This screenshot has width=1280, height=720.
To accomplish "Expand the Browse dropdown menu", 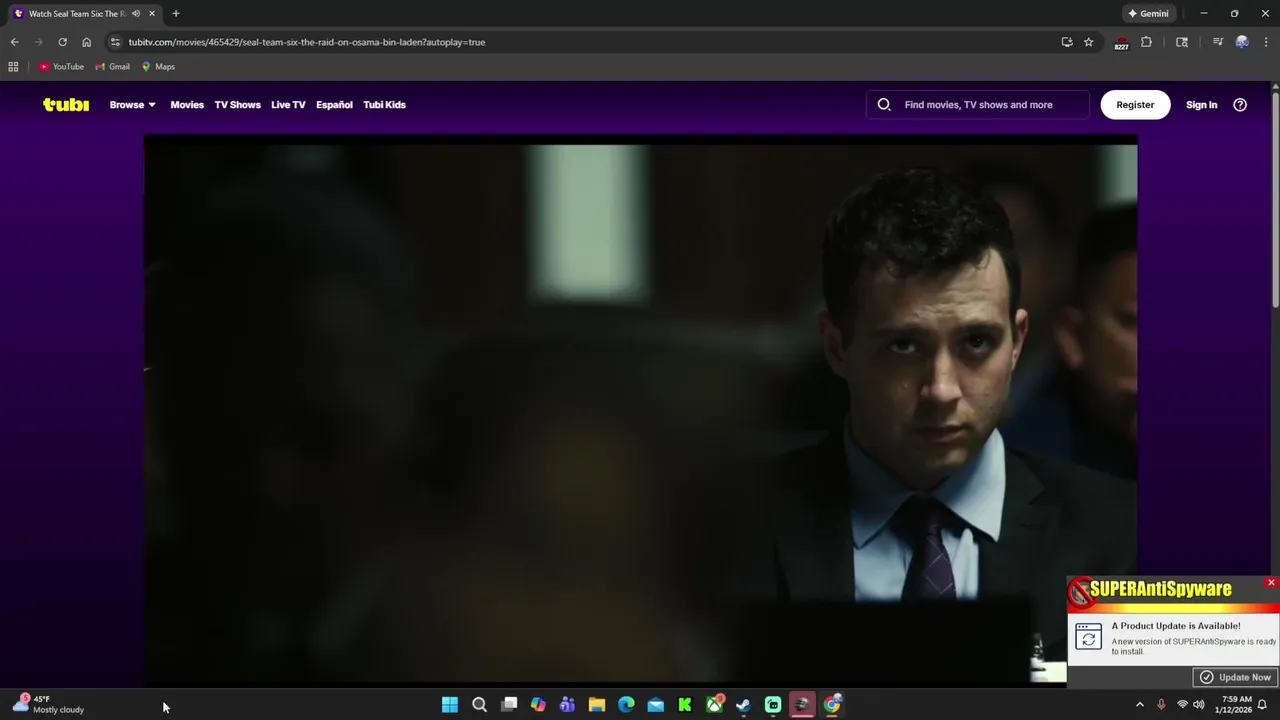I will (x=132, y=105).
